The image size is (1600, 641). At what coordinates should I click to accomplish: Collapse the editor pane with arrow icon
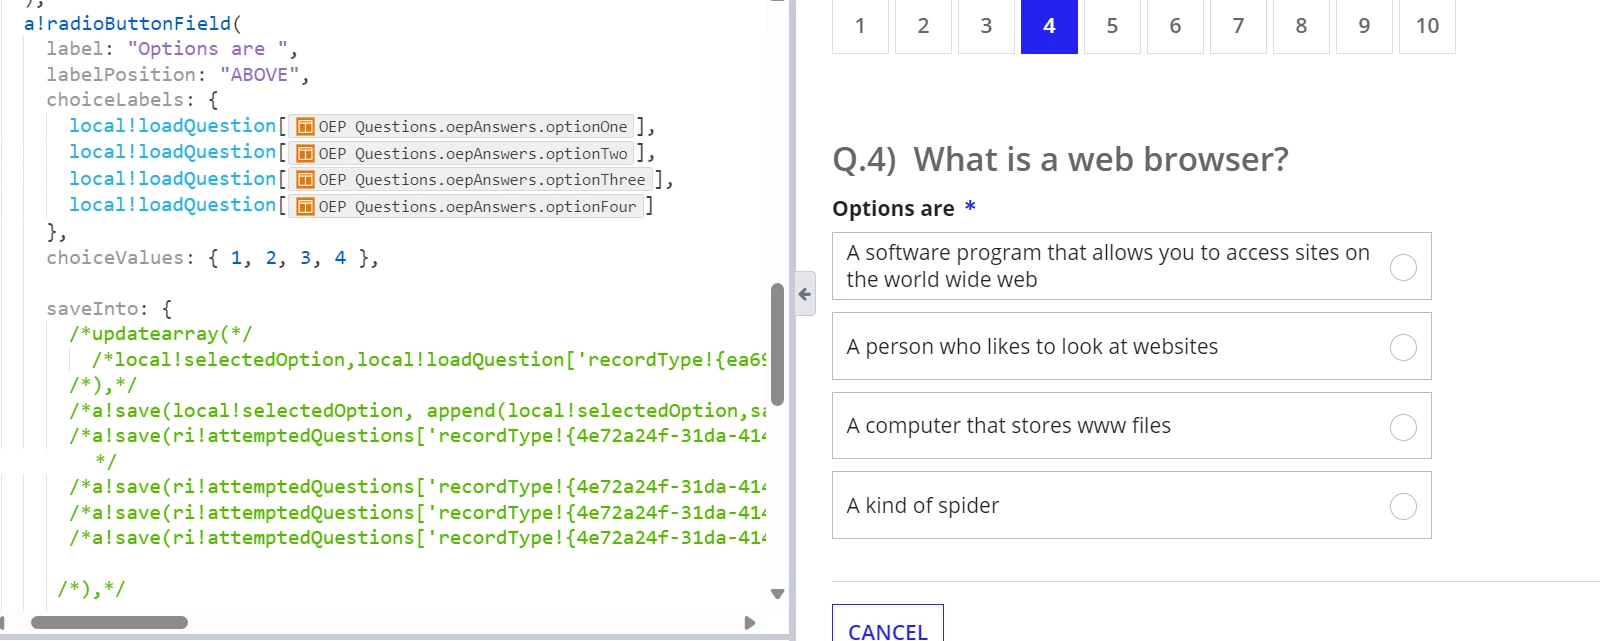coord(805,294)
